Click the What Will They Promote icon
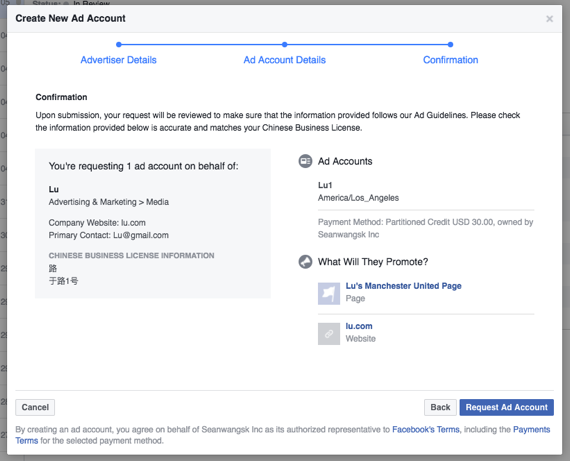This screenshot has height=461, width=570. click(x=305, y=262)
